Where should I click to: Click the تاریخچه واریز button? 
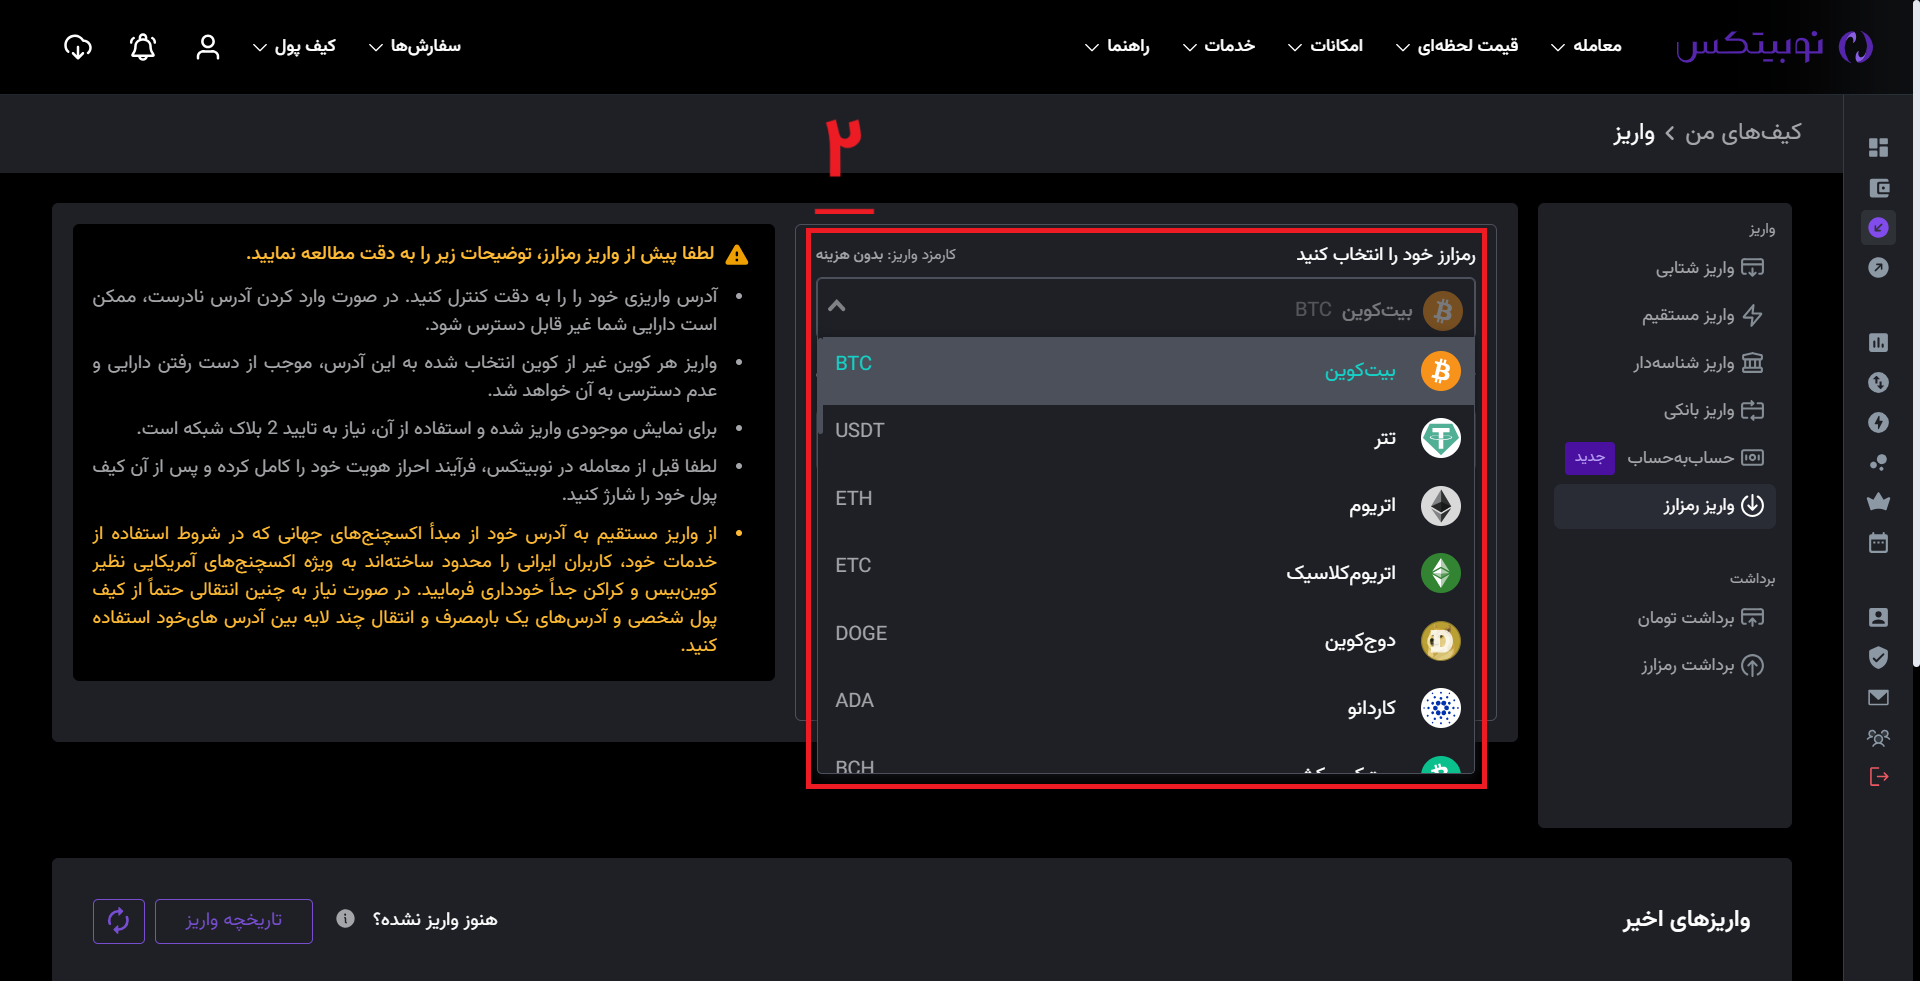pyautogui.click(x=234, y=921)
